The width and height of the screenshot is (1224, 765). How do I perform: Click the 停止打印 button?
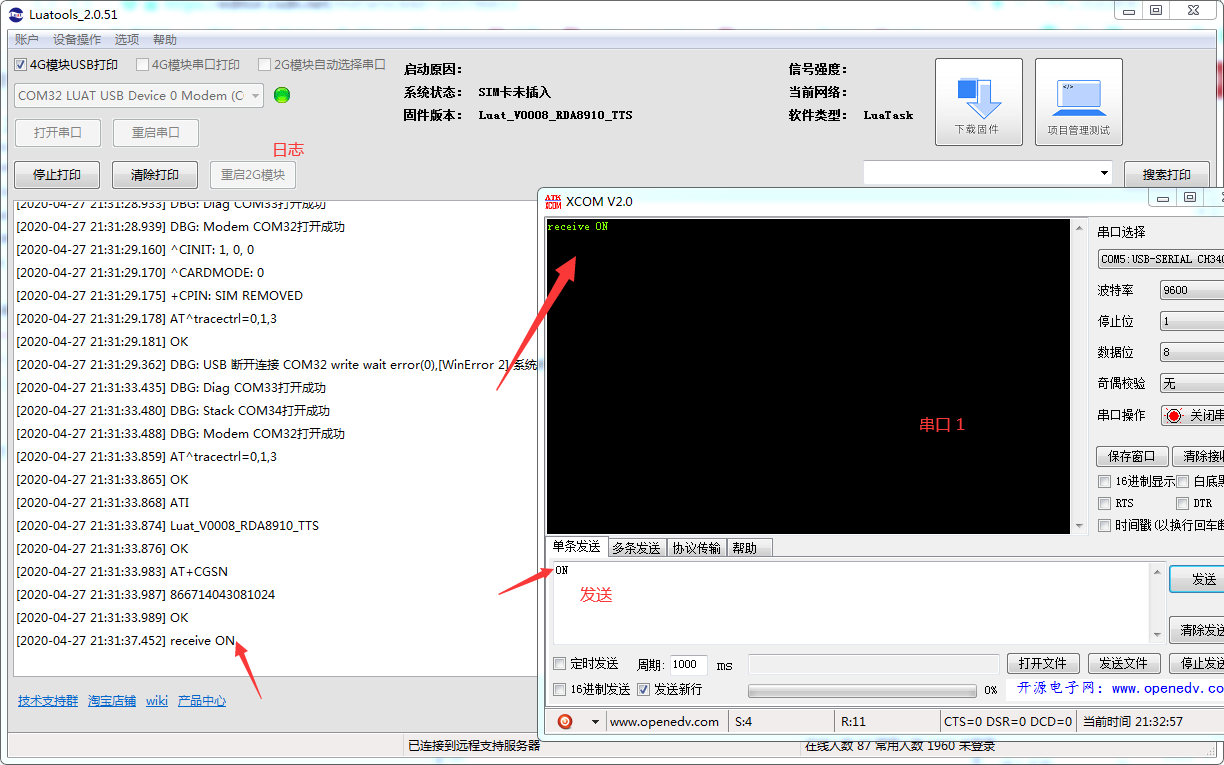pos(57,174)
